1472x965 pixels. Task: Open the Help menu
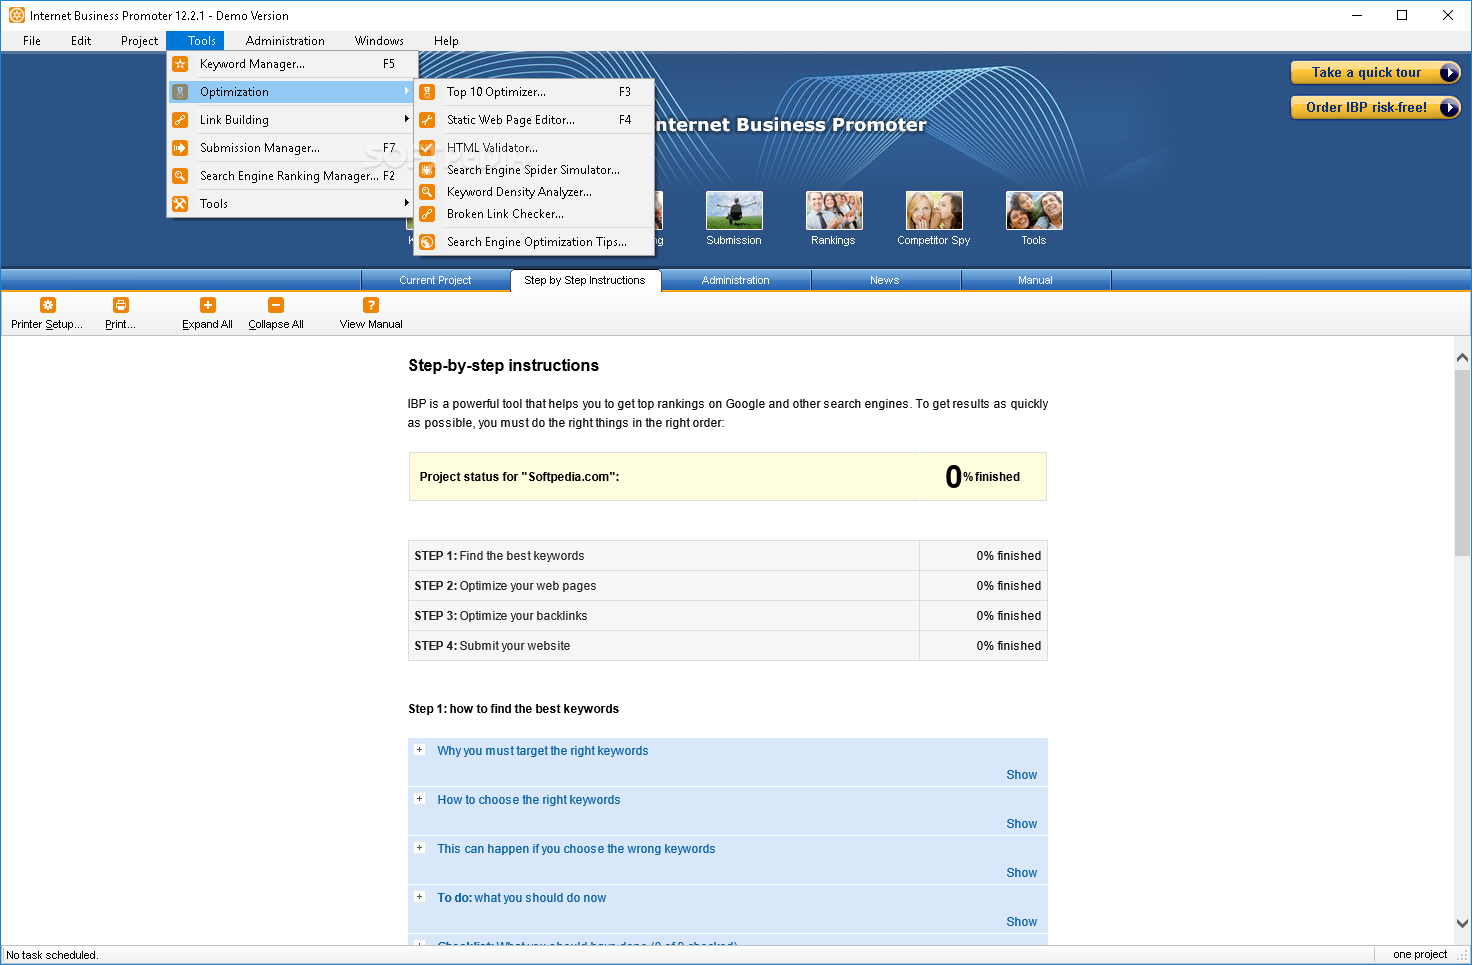tap(446, 41)
